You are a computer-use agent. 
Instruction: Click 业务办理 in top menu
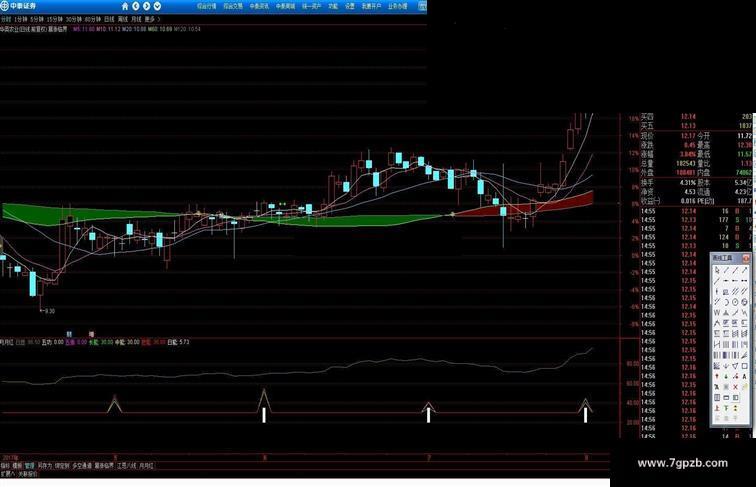click(x=398, y=6)
